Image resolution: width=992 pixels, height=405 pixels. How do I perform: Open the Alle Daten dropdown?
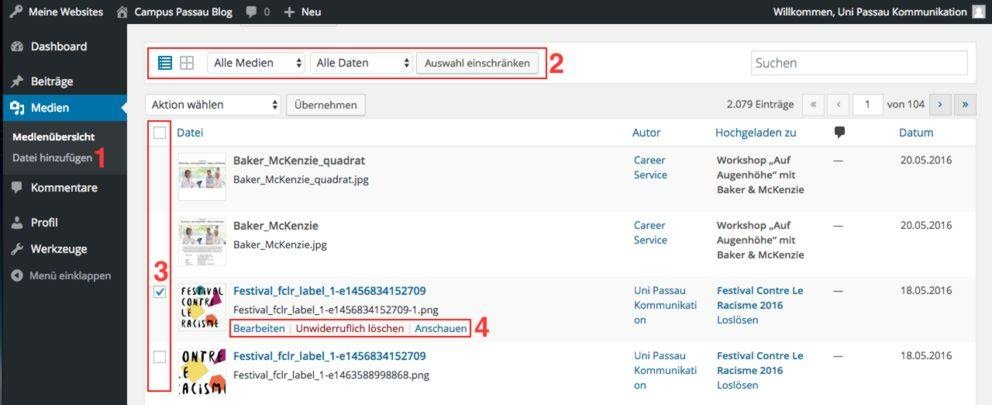pyautogui.click(x=361, y=63)
